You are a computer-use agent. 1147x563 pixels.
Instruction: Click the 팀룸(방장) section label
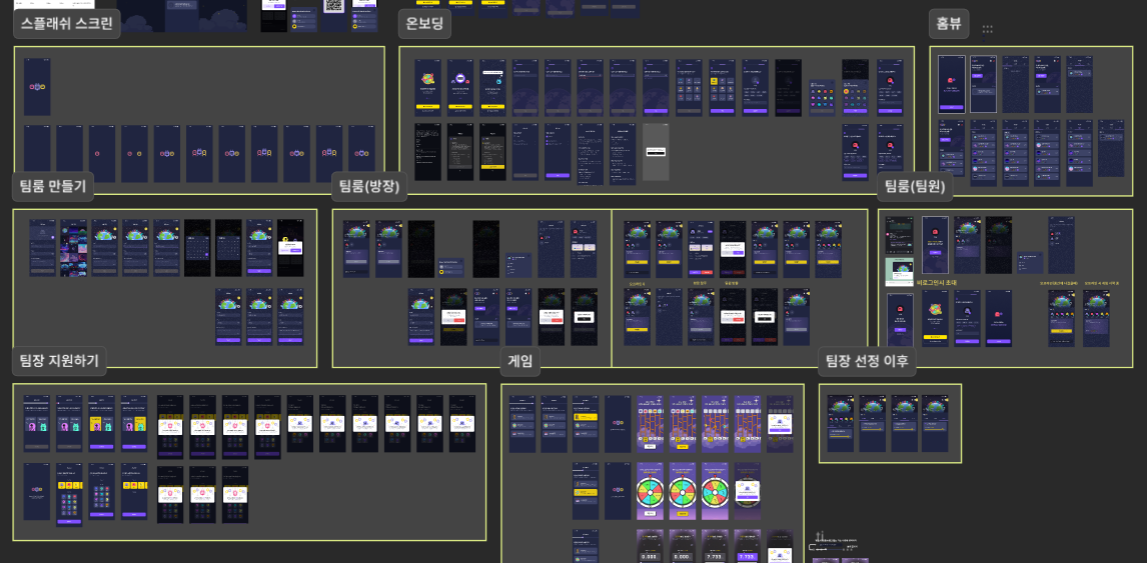[369, 186]
